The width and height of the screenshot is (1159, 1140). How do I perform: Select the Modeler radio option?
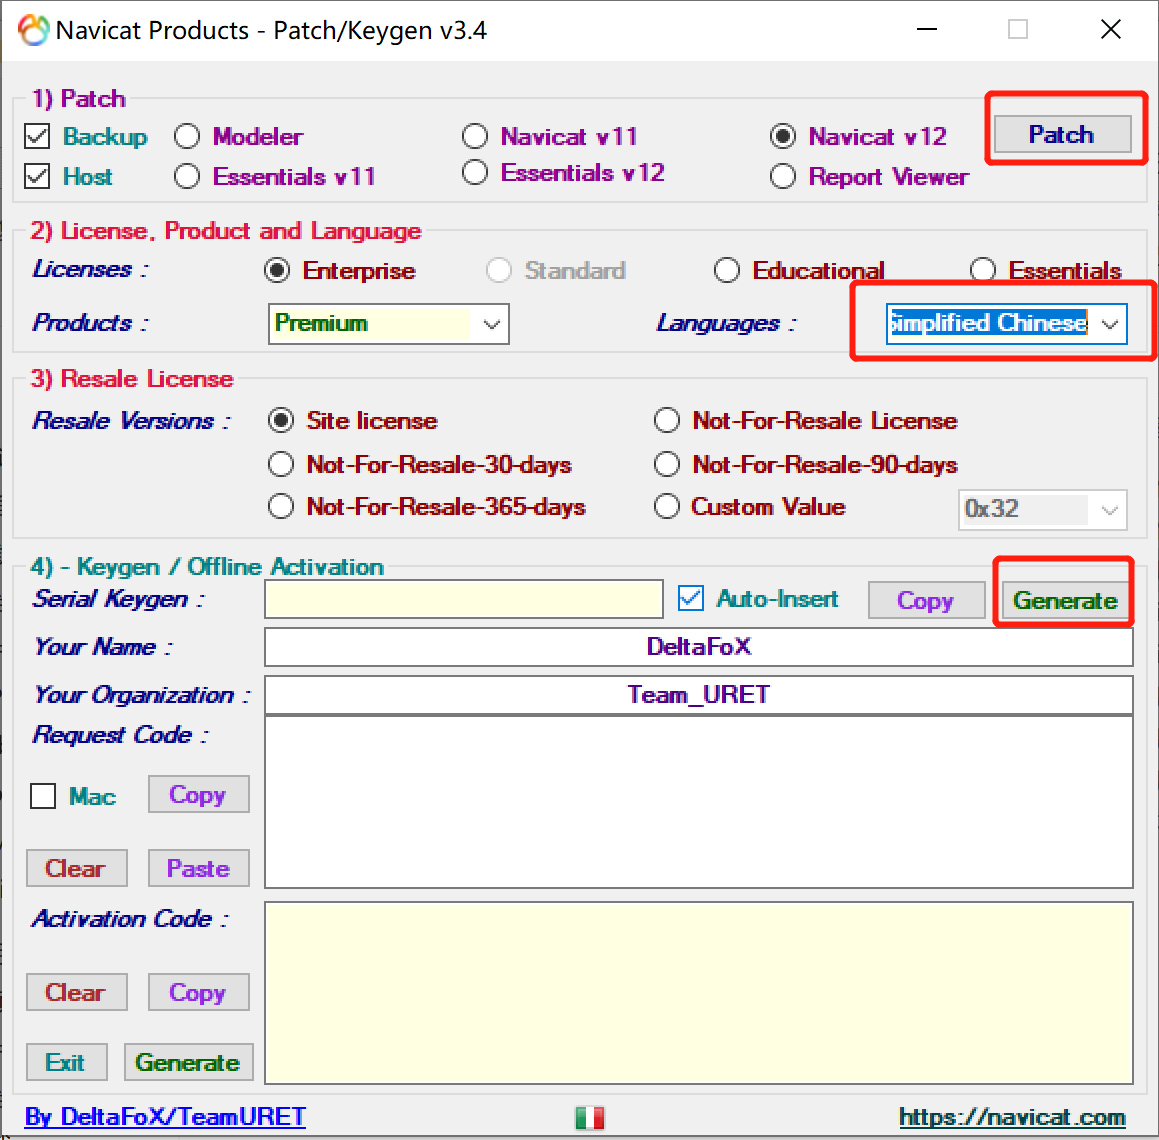click(x=187, y=136)
